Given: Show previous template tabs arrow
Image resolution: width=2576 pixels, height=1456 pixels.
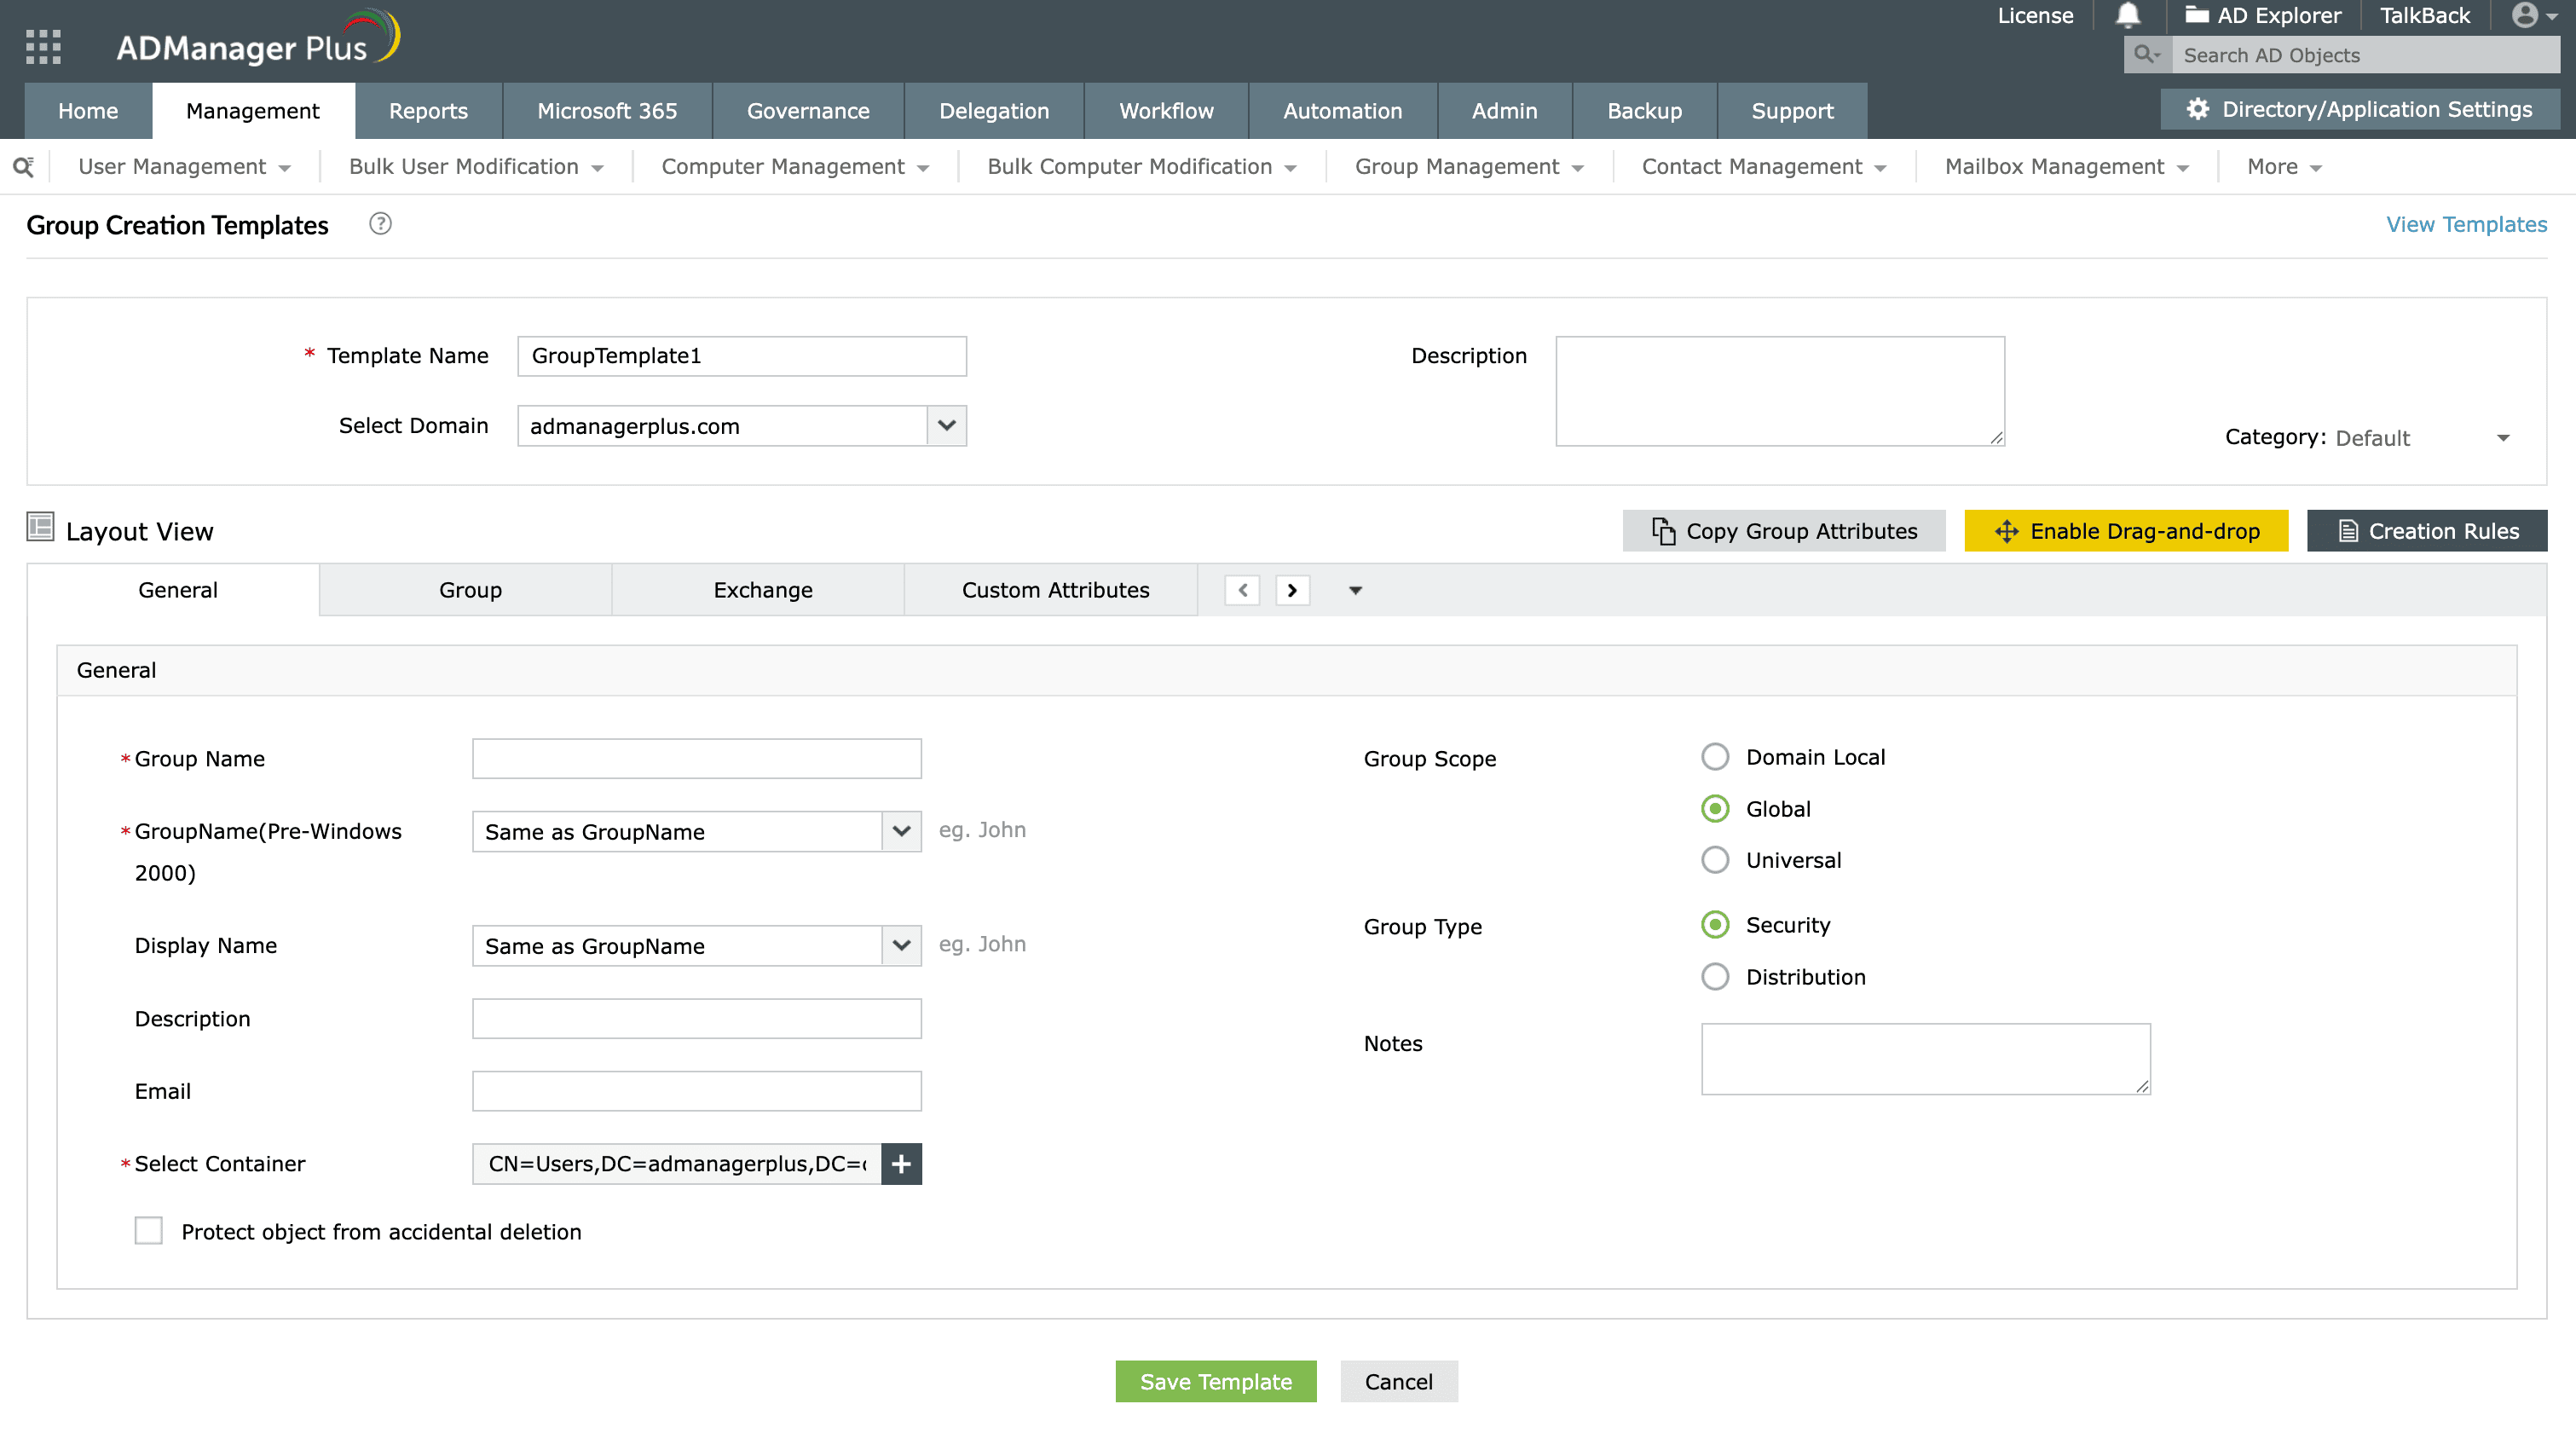Looking at the screenshot, I should [1242, 590].
